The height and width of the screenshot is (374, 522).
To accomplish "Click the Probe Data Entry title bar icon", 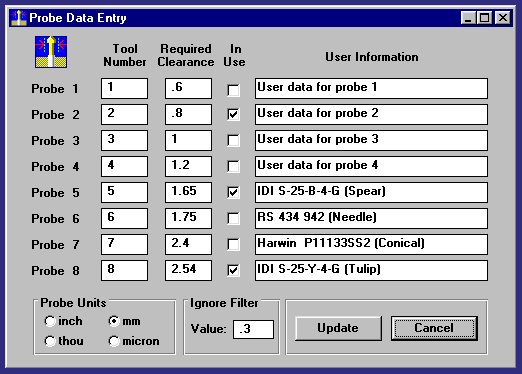I will 18,18.
